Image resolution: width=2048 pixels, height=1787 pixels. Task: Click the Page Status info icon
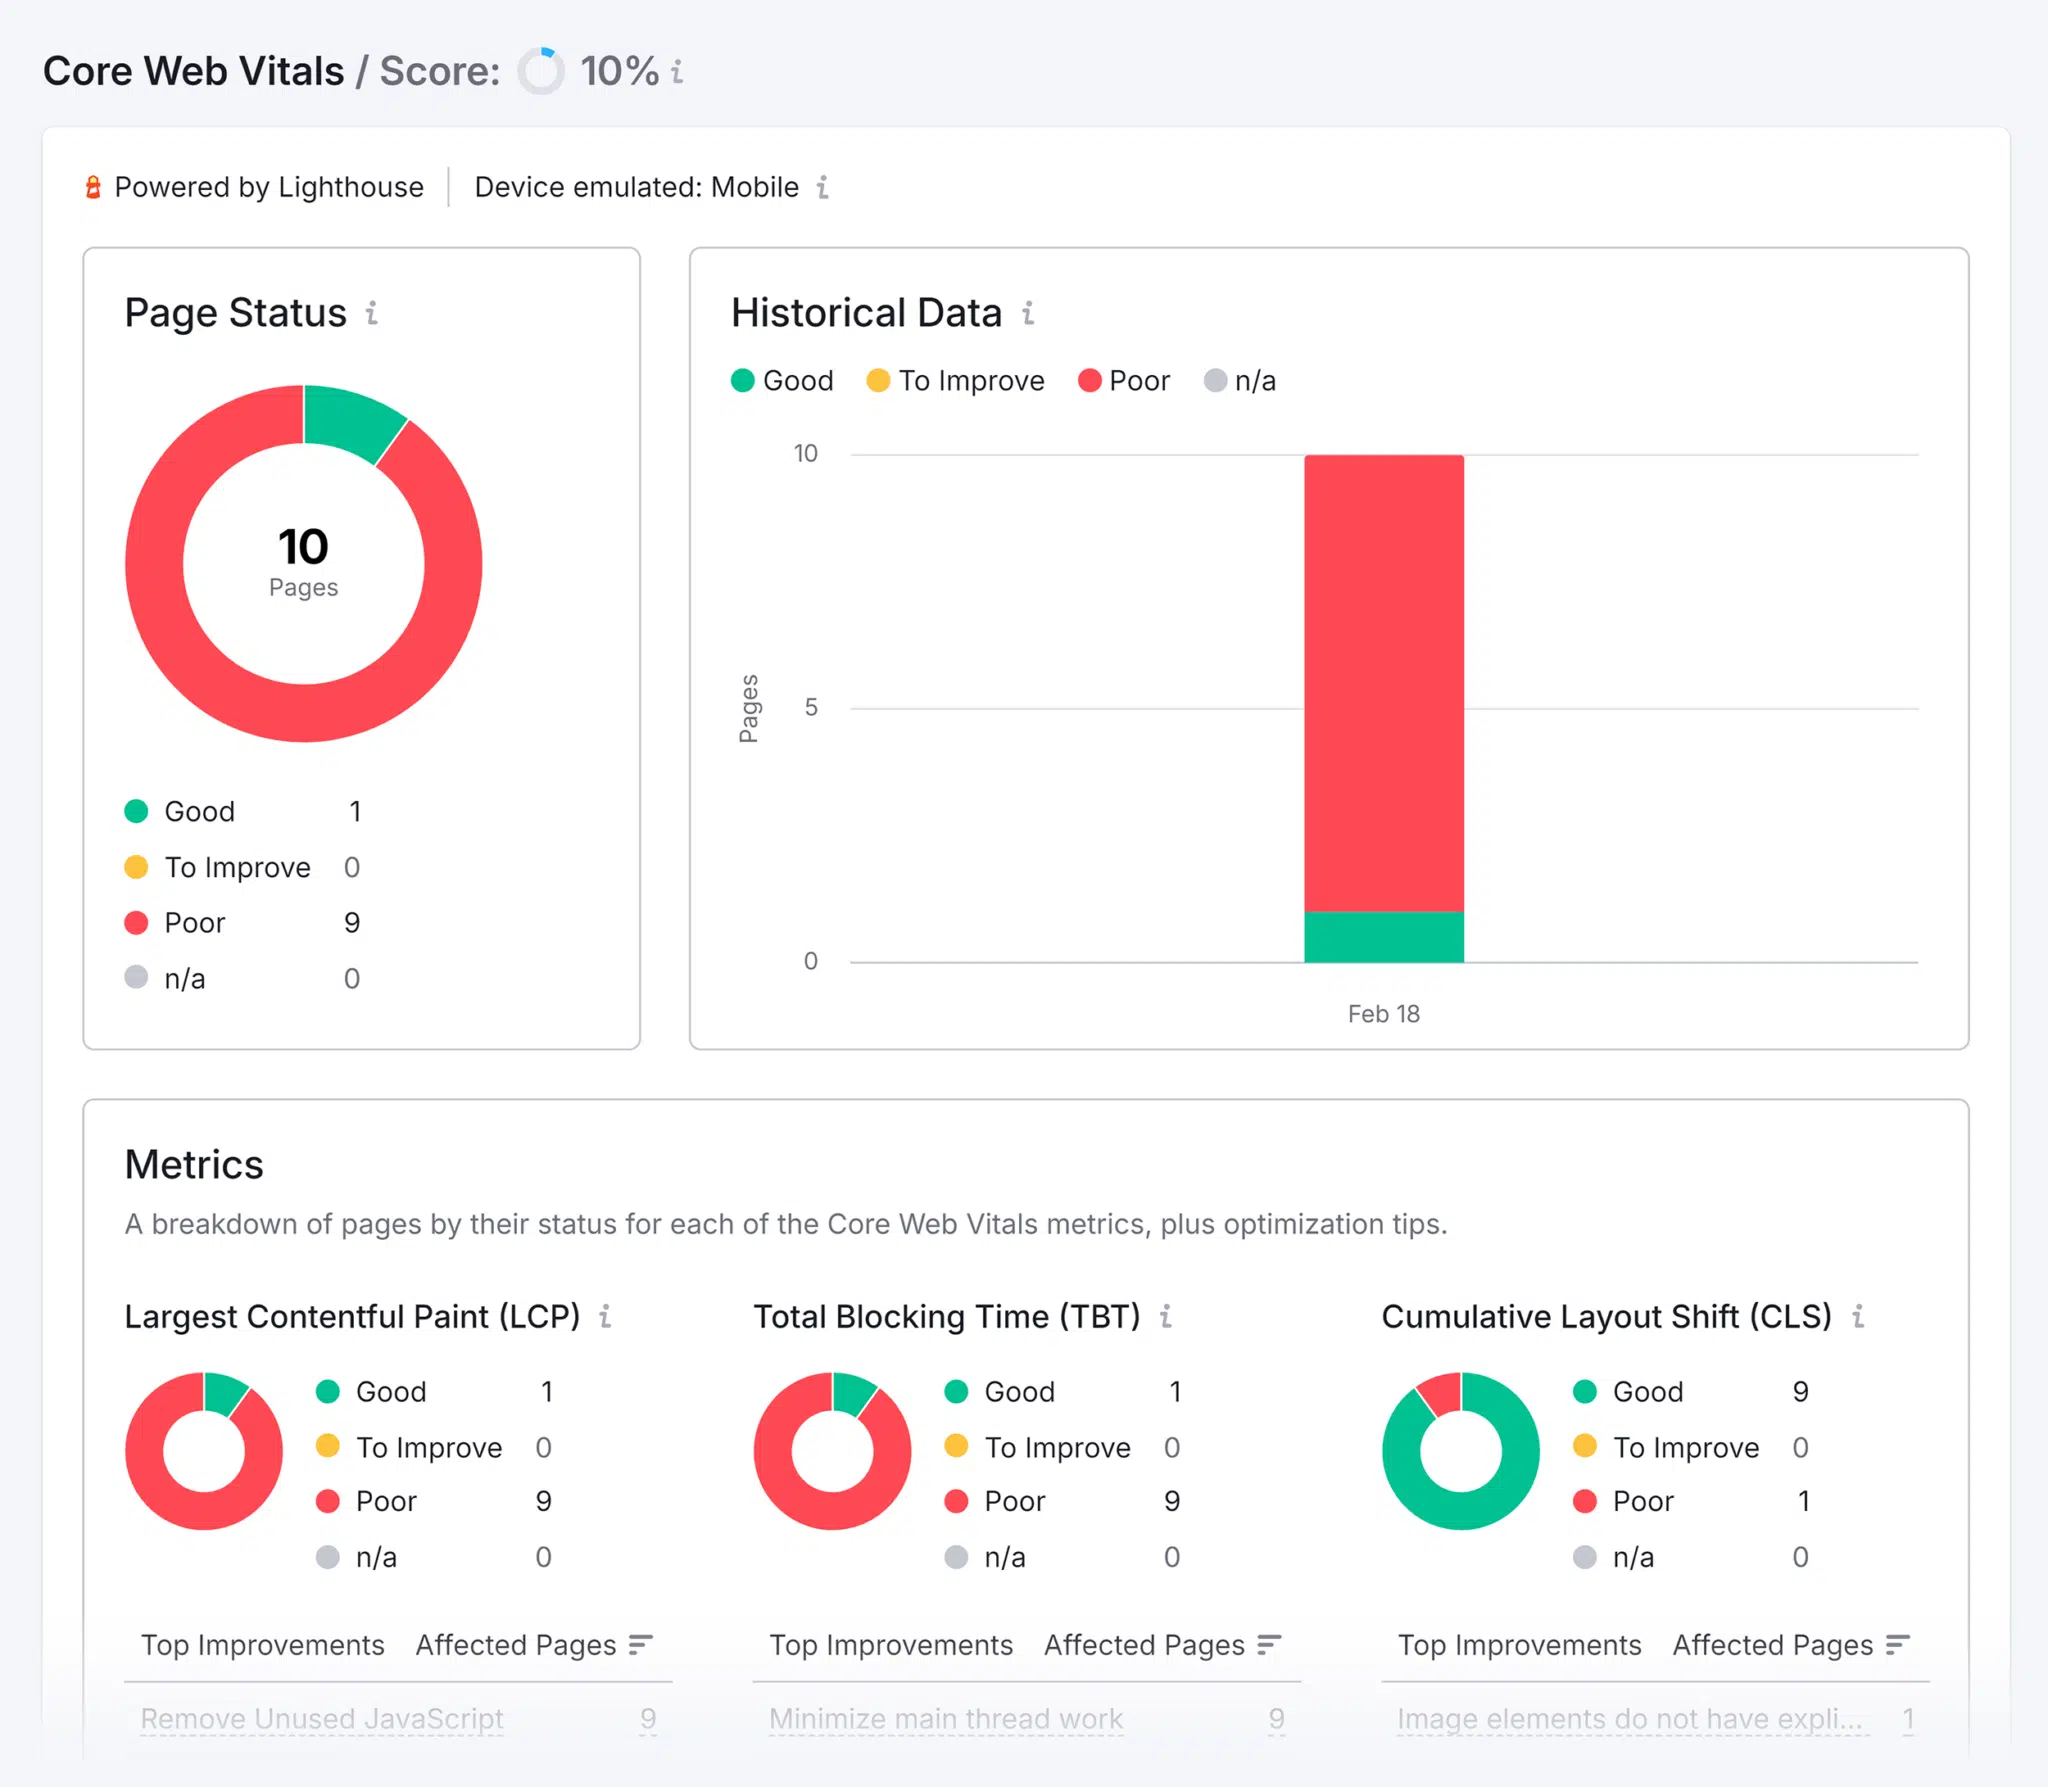click(371, 313)
